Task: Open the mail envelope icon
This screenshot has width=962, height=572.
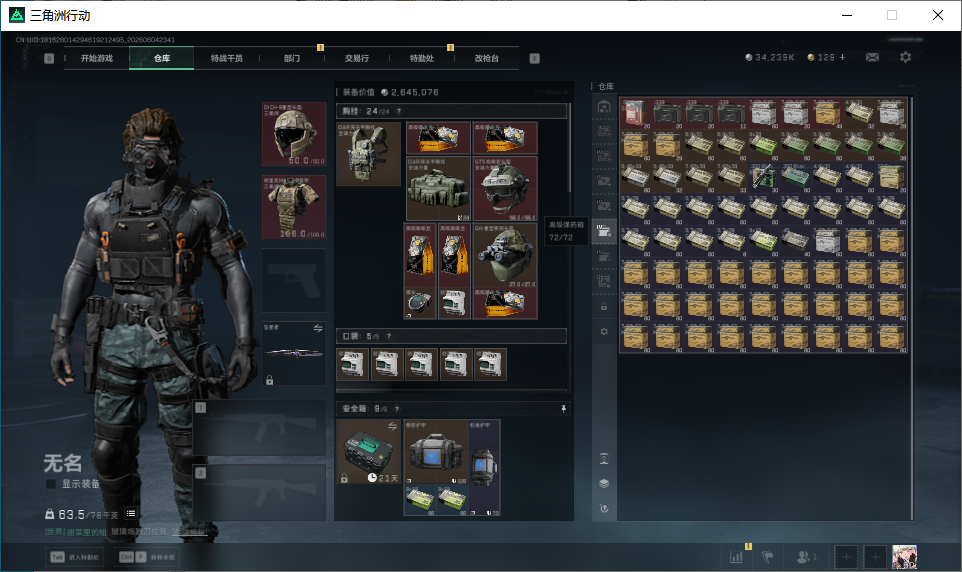Action: pos(872,57)
